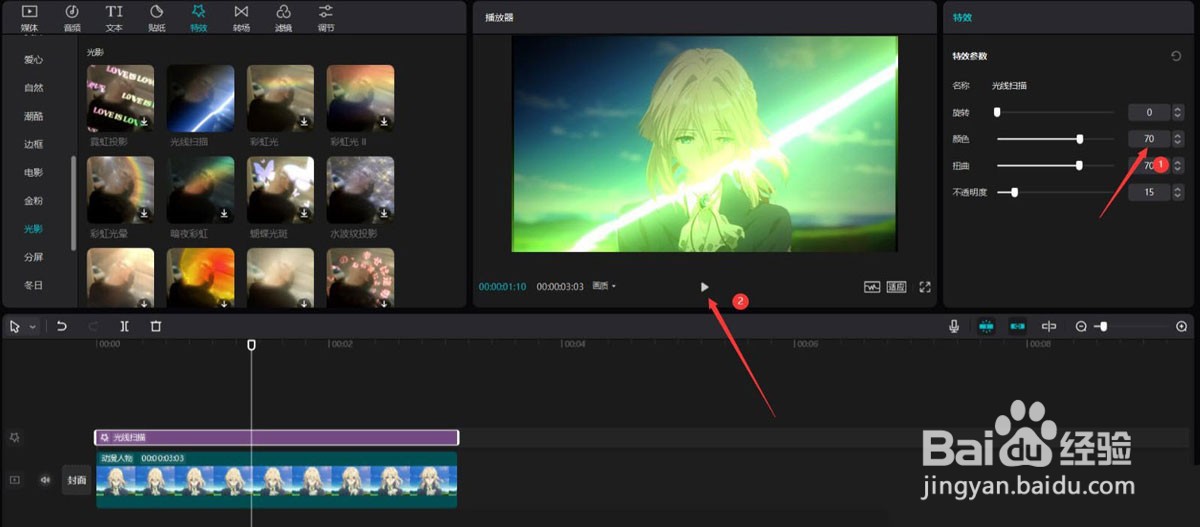Start voice recording with microphone icon
Viewport: 1200px width, 527px height.
955,326
